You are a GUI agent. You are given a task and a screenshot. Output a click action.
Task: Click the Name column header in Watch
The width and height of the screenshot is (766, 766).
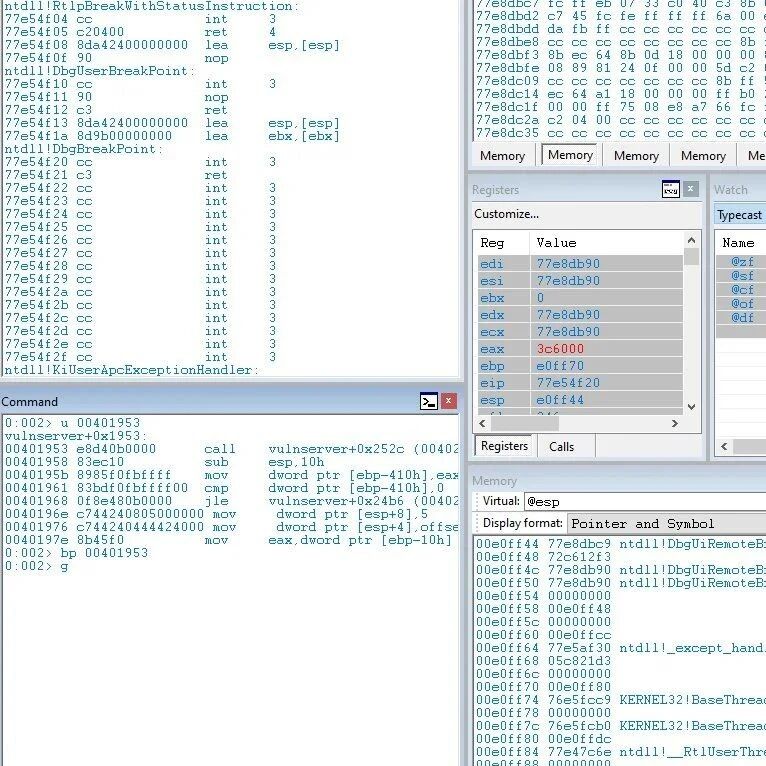pyautogui.click(x=741, y=243)
